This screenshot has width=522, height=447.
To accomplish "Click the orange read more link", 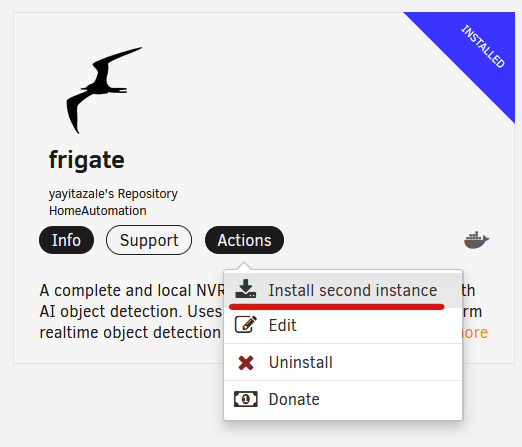I will pos(475,333).
